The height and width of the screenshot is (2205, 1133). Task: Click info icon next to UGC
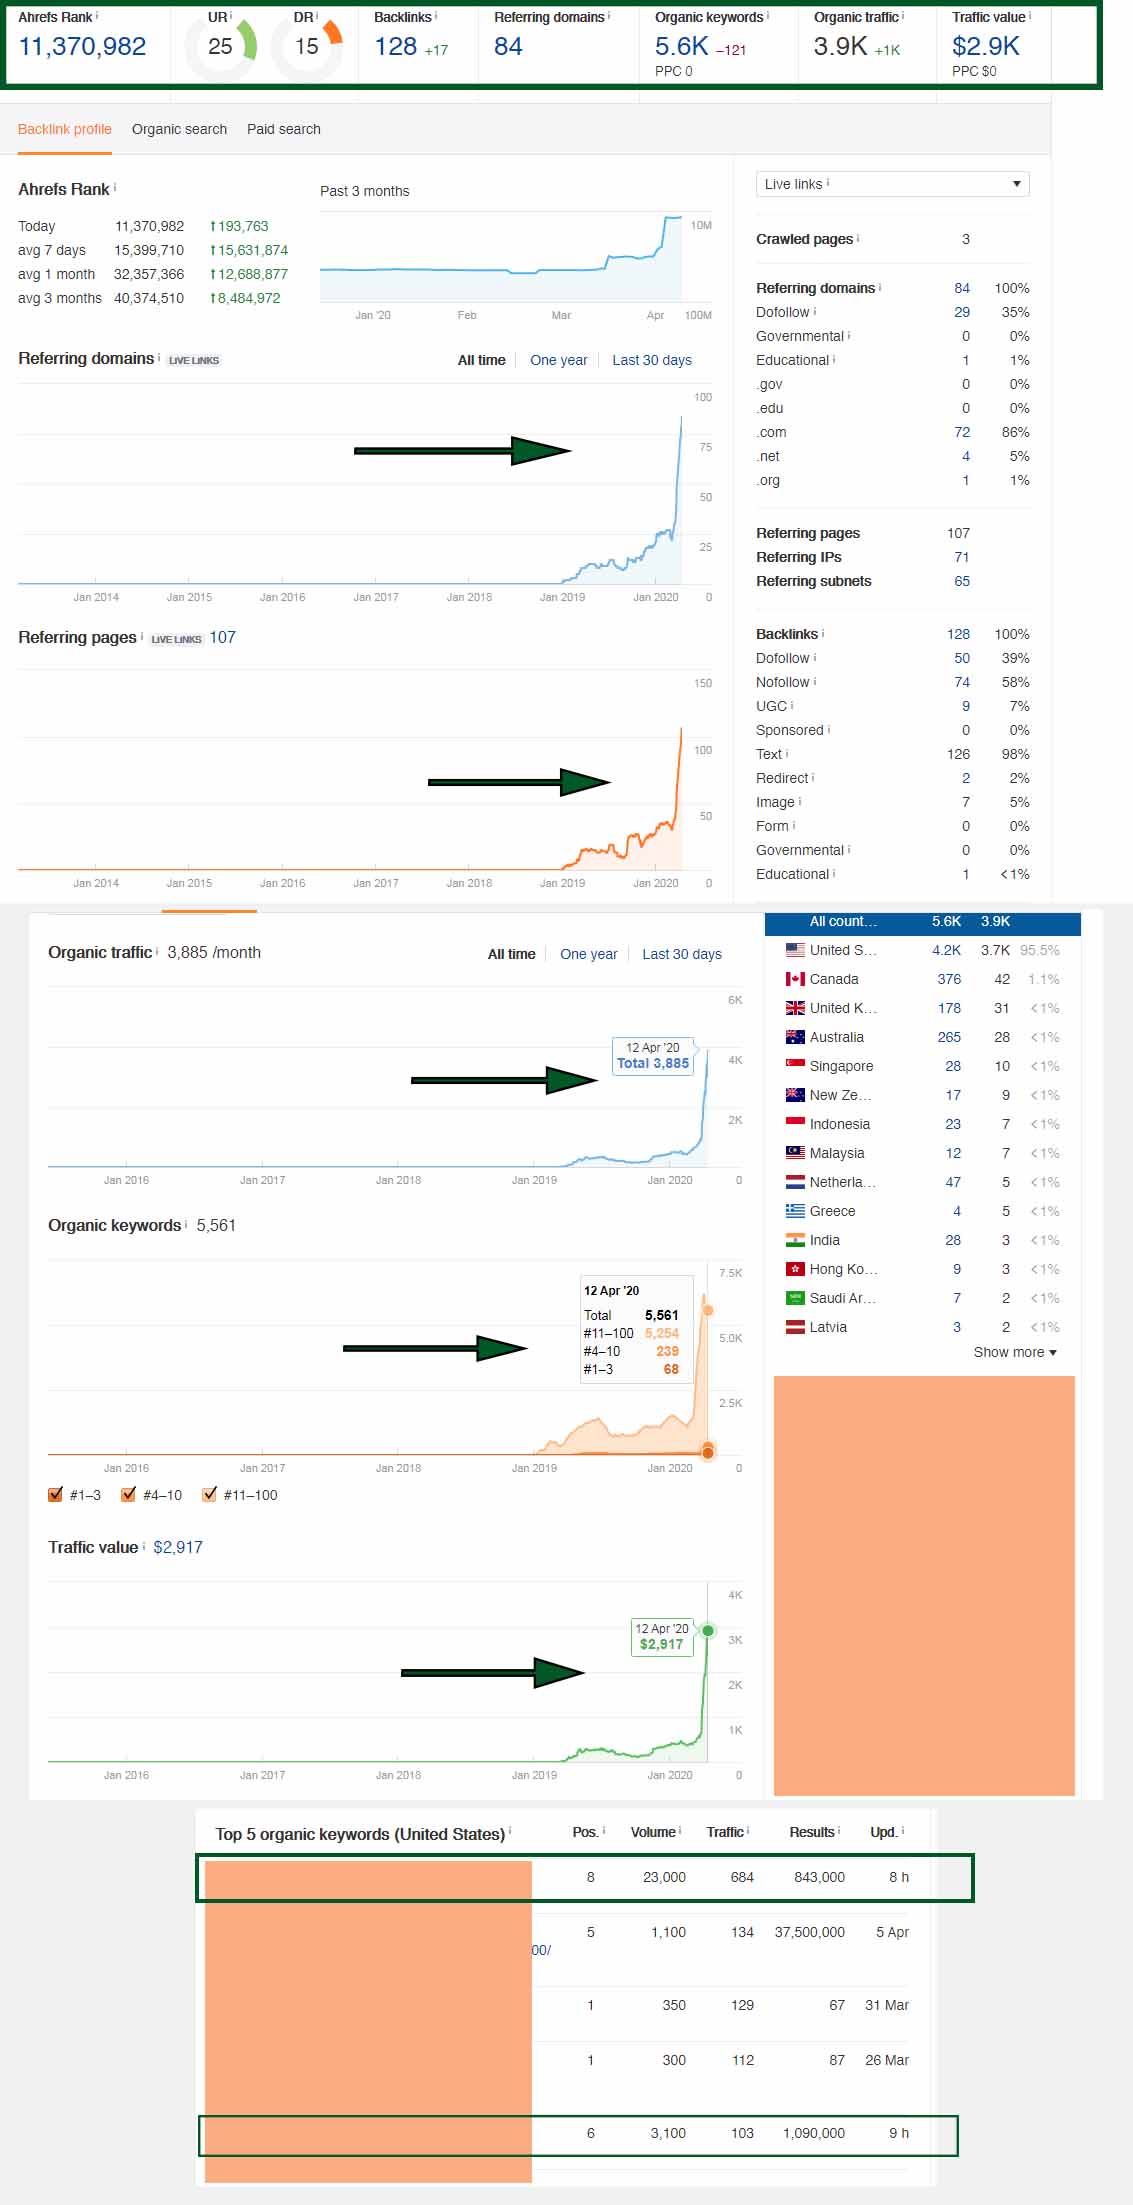point(792,705)
